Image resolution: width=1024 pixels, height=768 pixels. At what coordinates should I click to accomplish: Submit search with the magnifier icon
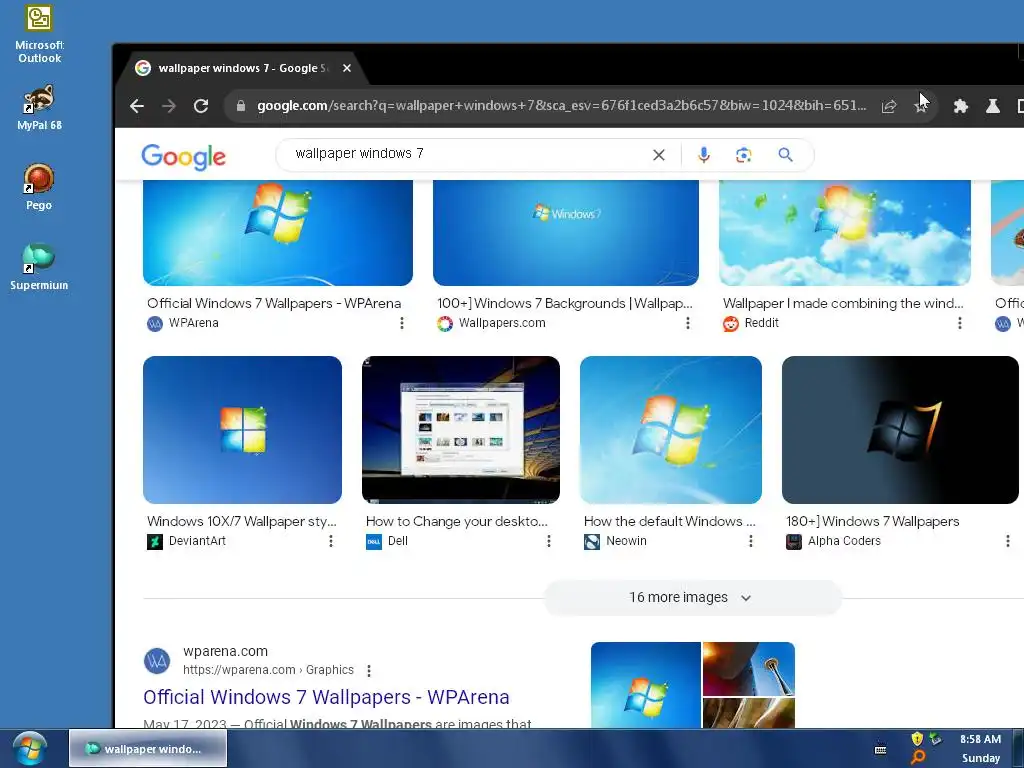point(786,155)
